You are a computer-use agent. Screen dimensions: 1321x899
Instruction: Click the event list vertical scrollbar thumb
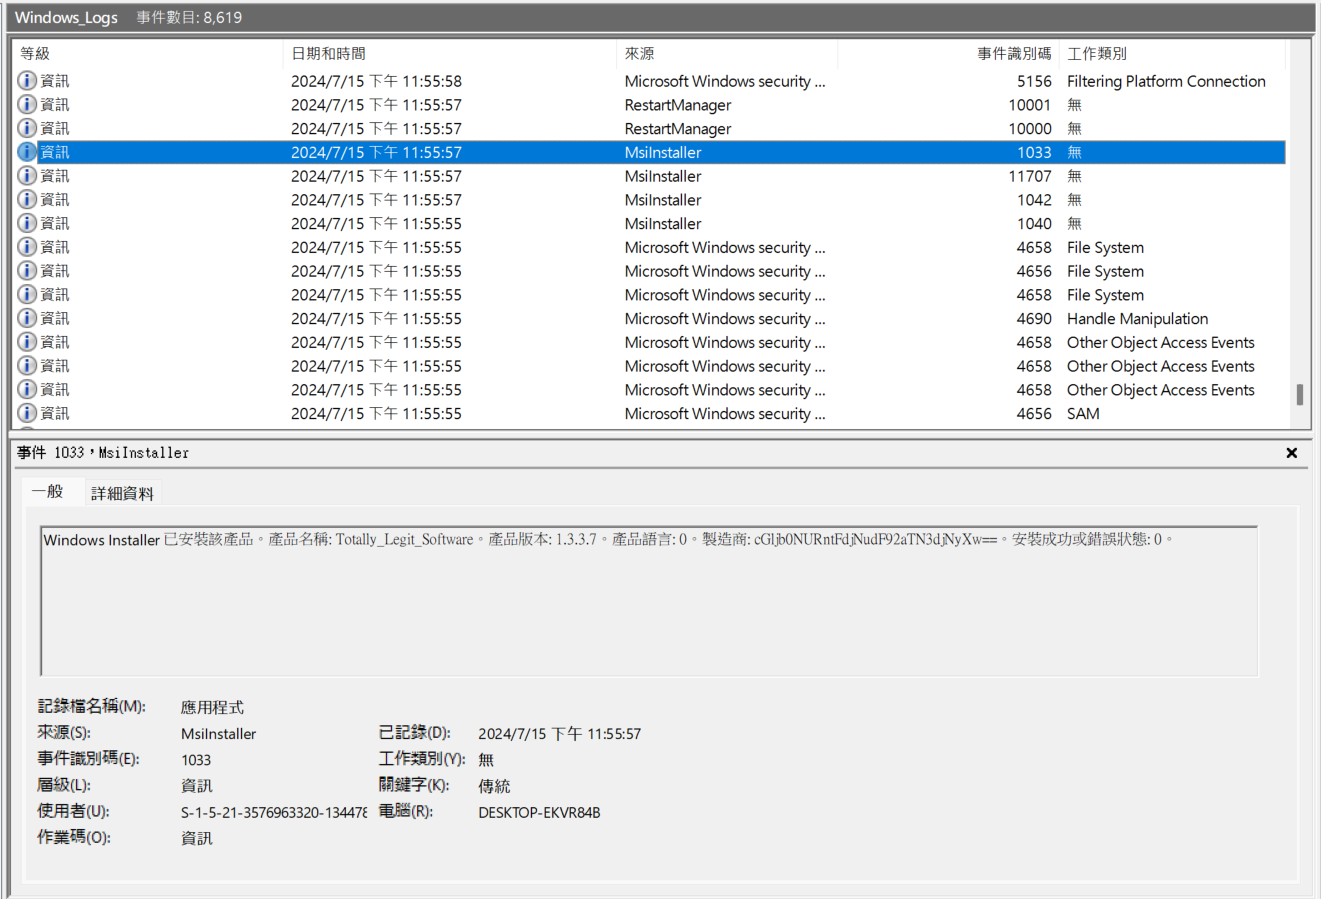click(x=1300, y=394)
